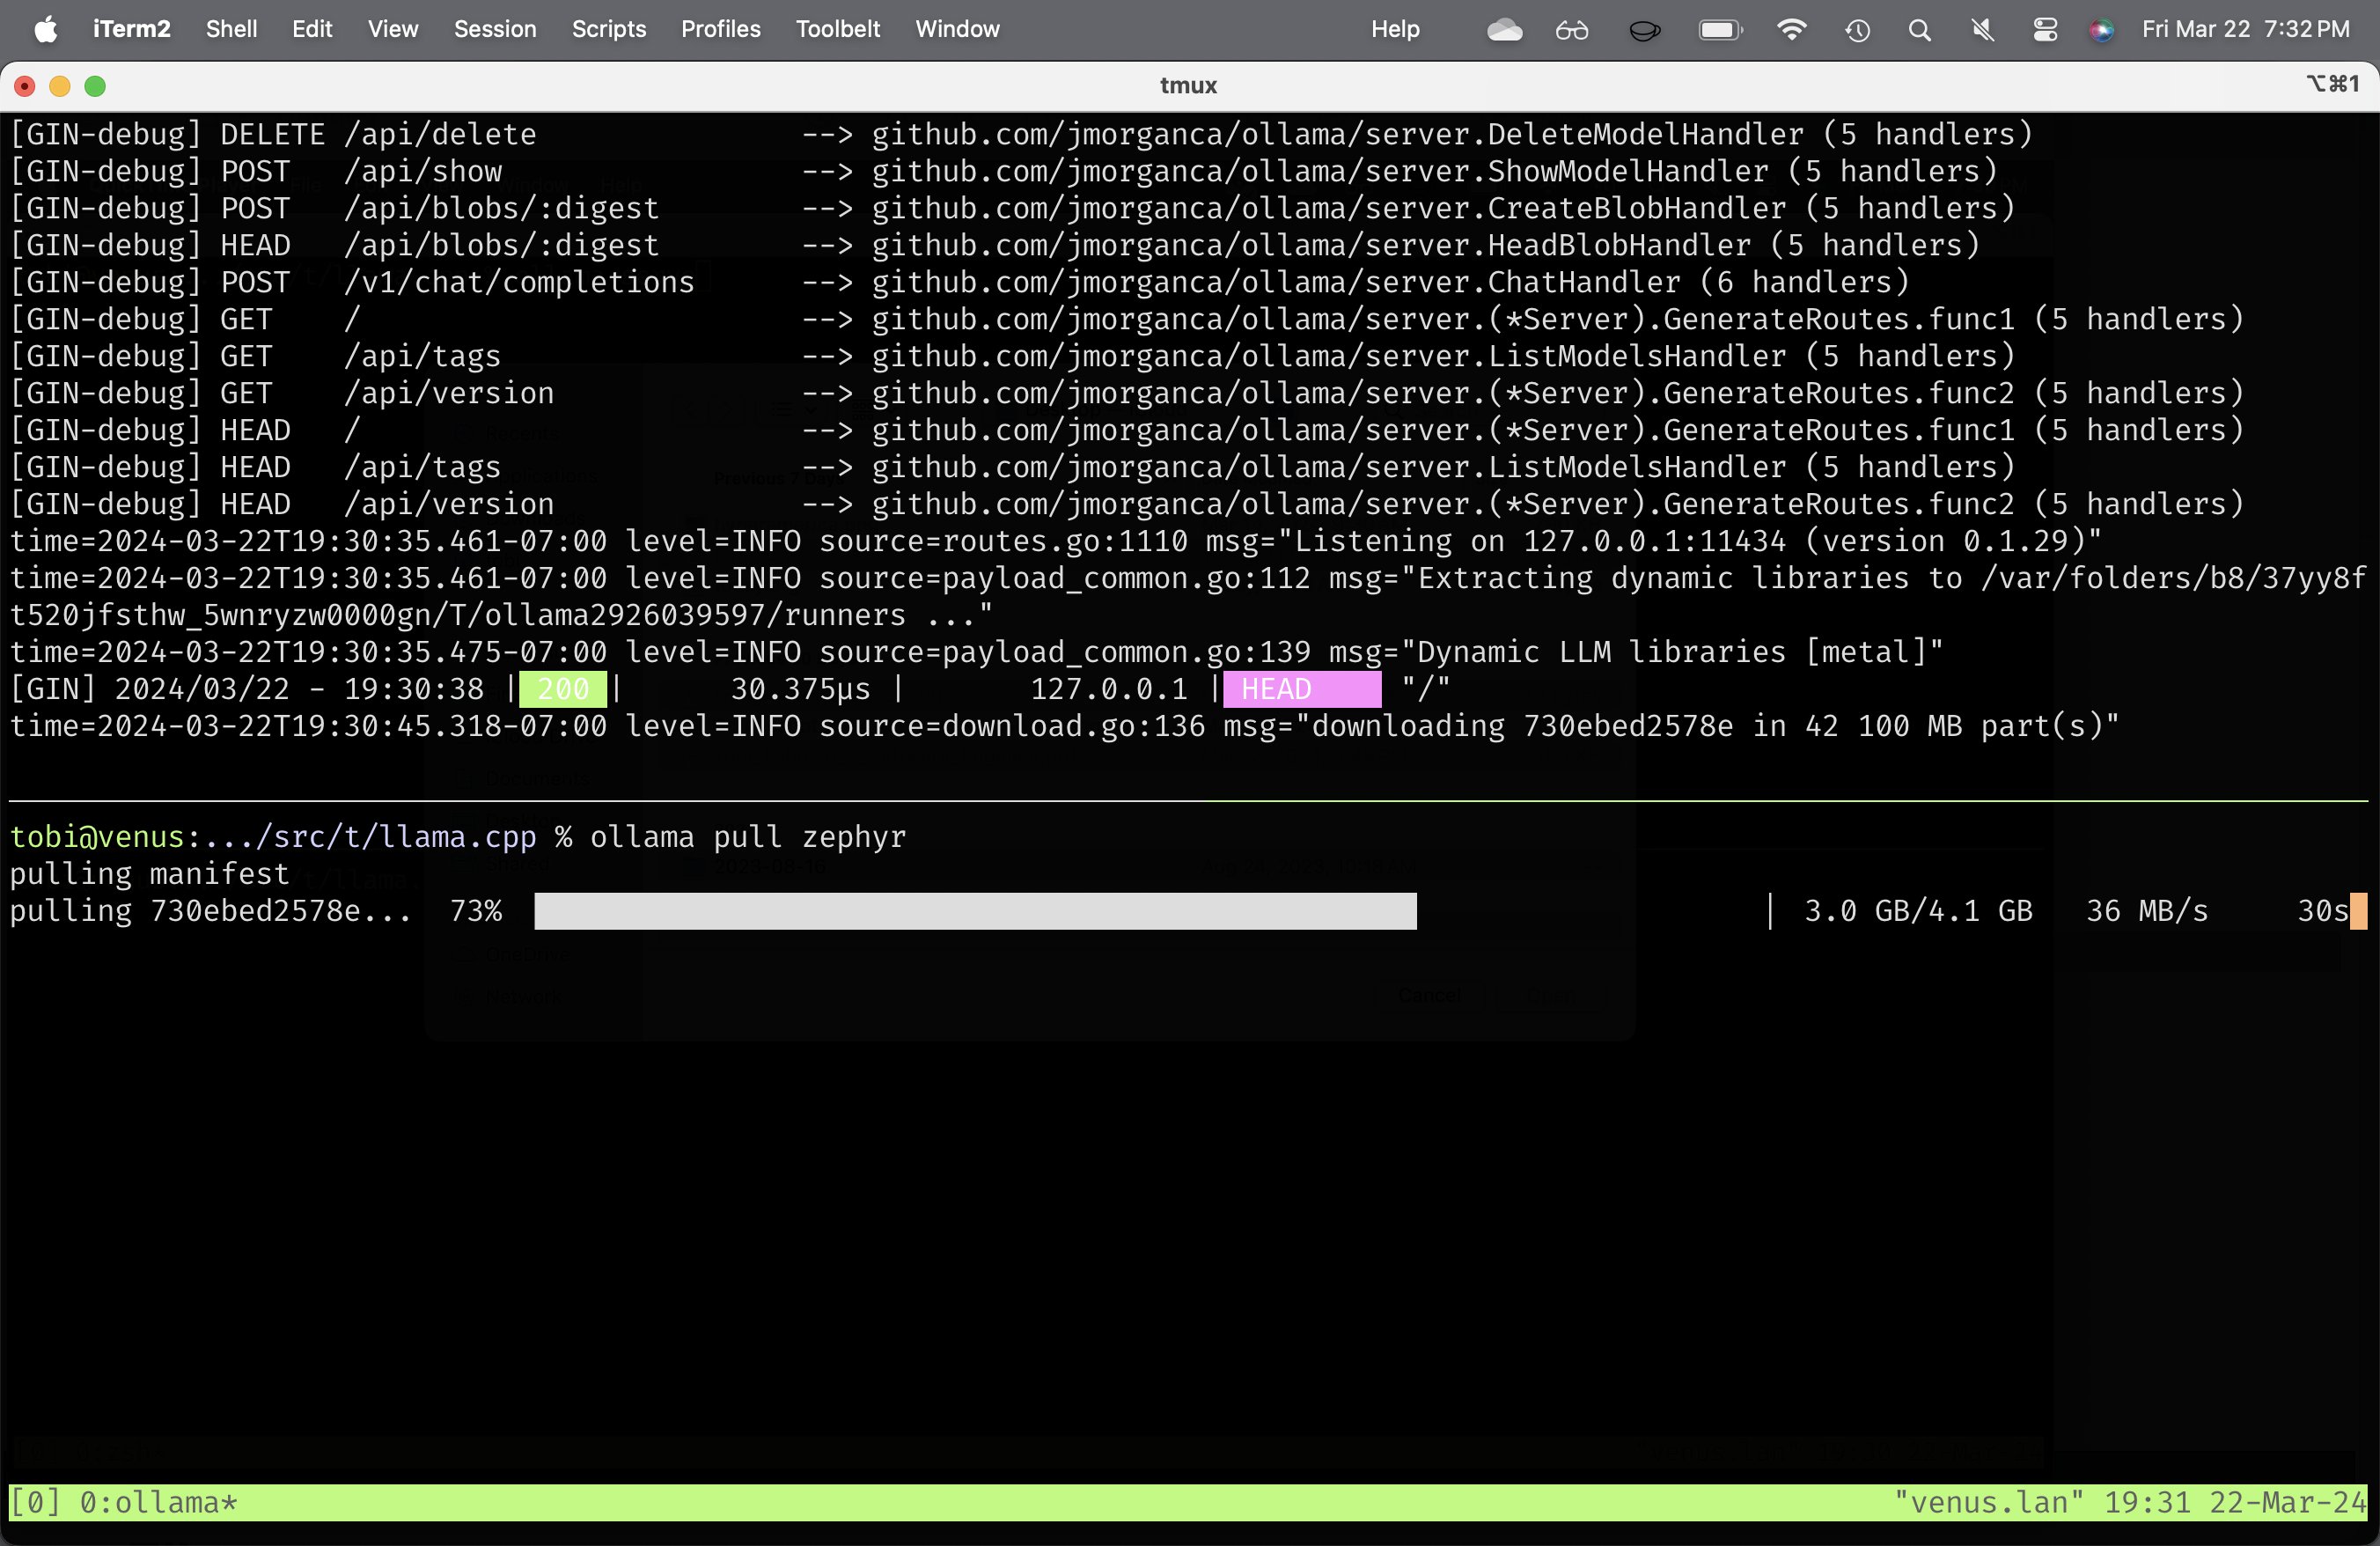Click the DeleteModelHandler log line

pos(1021,134)
